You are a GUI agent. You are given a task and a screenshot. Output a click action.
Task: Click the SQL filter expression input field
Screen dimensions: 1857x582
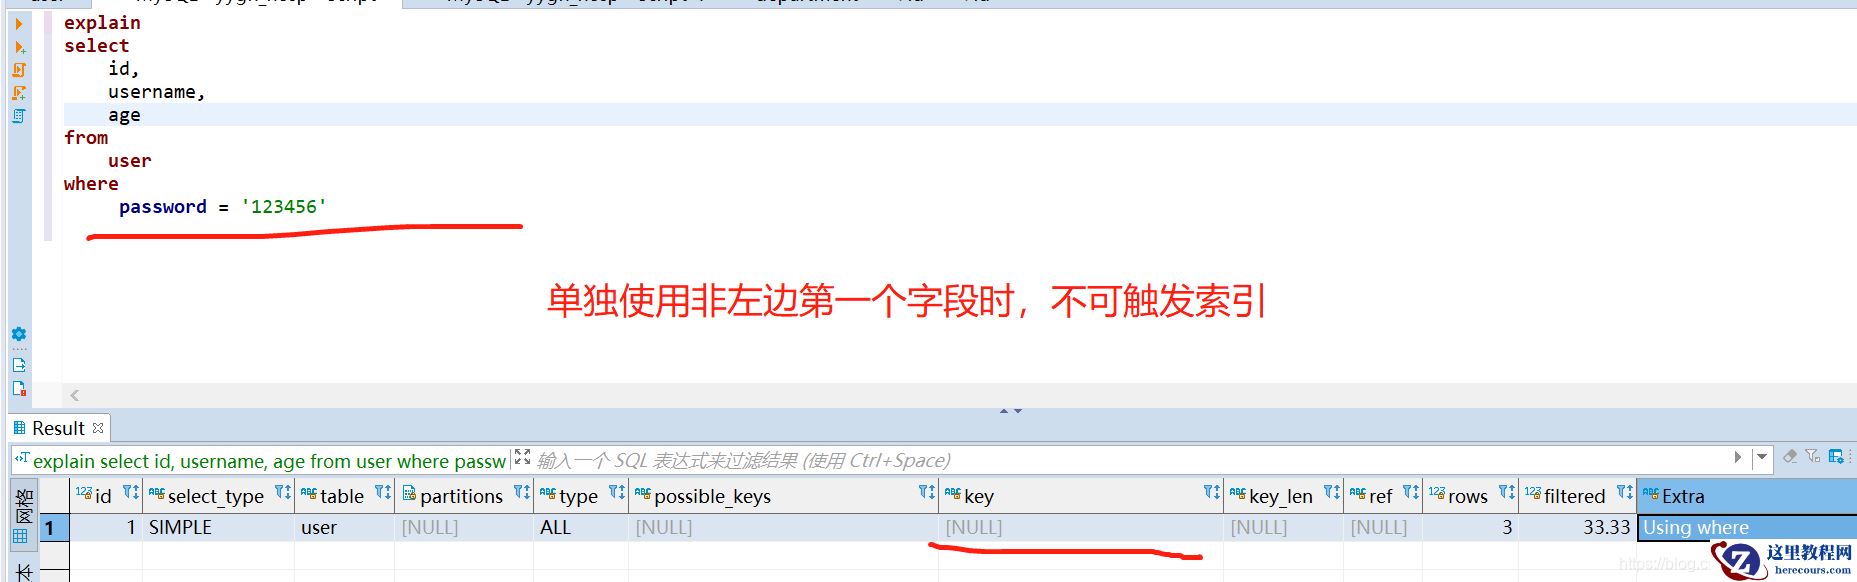(1130, 460)
